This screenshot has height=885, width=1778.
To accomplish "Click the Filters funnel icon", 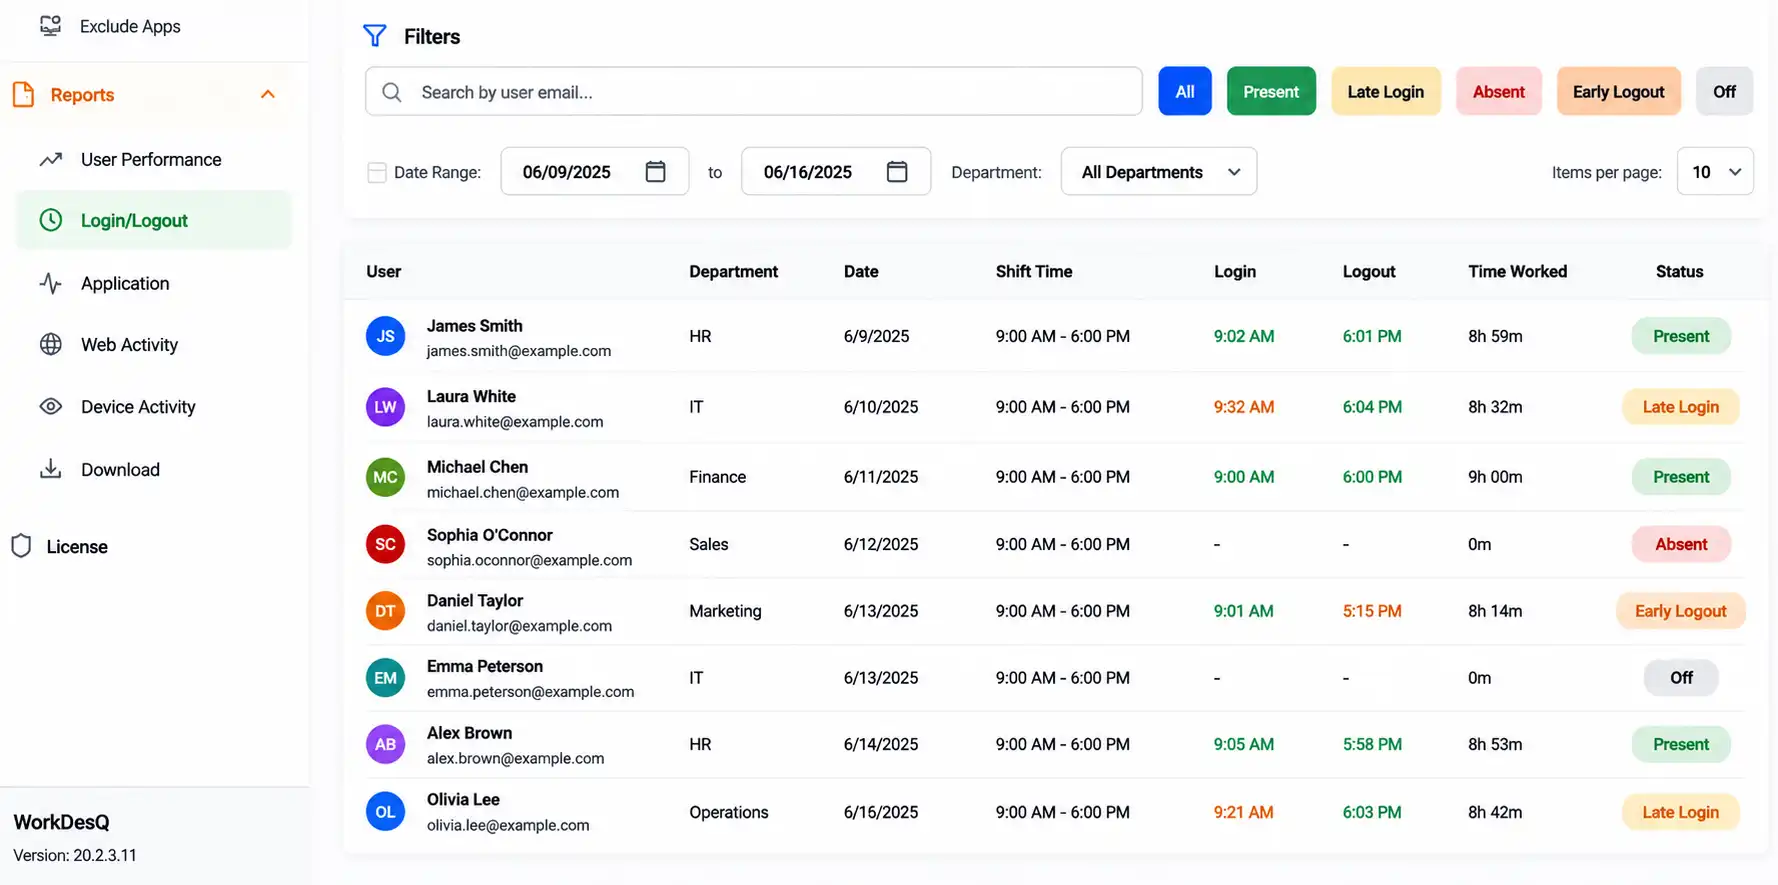I will coord(375,36).
